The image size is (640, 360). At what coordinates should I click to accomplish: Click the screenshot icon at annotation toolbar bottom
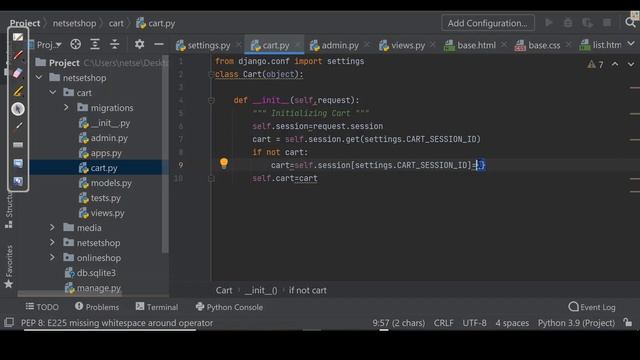18,181
